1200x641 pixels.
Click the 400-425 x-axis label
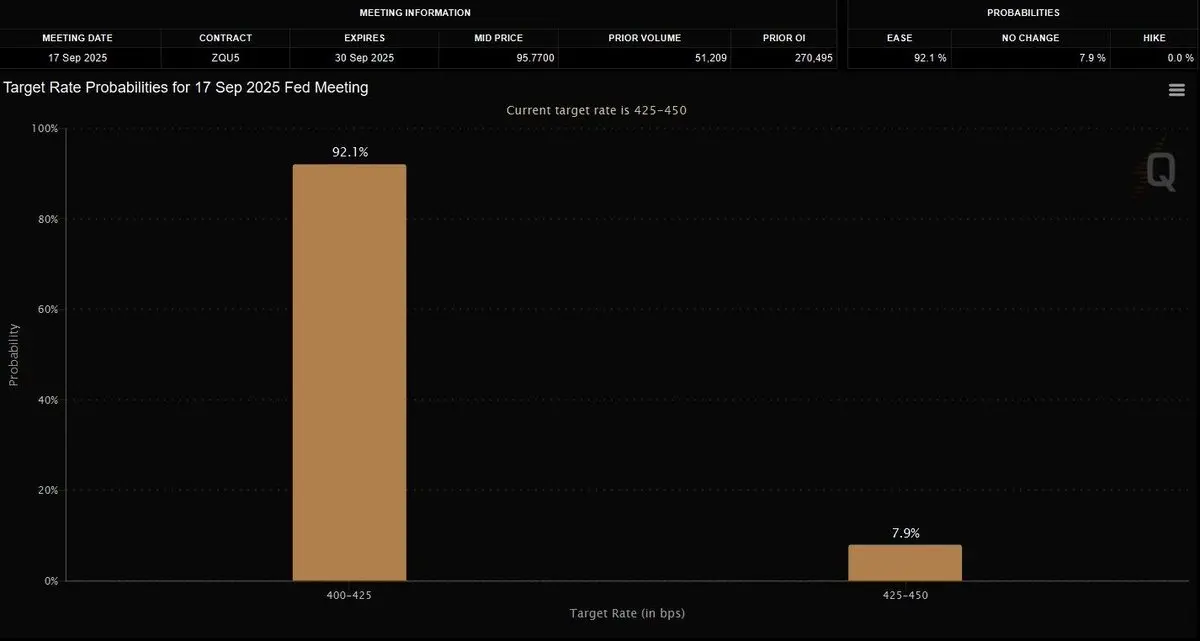pos(349,594)
